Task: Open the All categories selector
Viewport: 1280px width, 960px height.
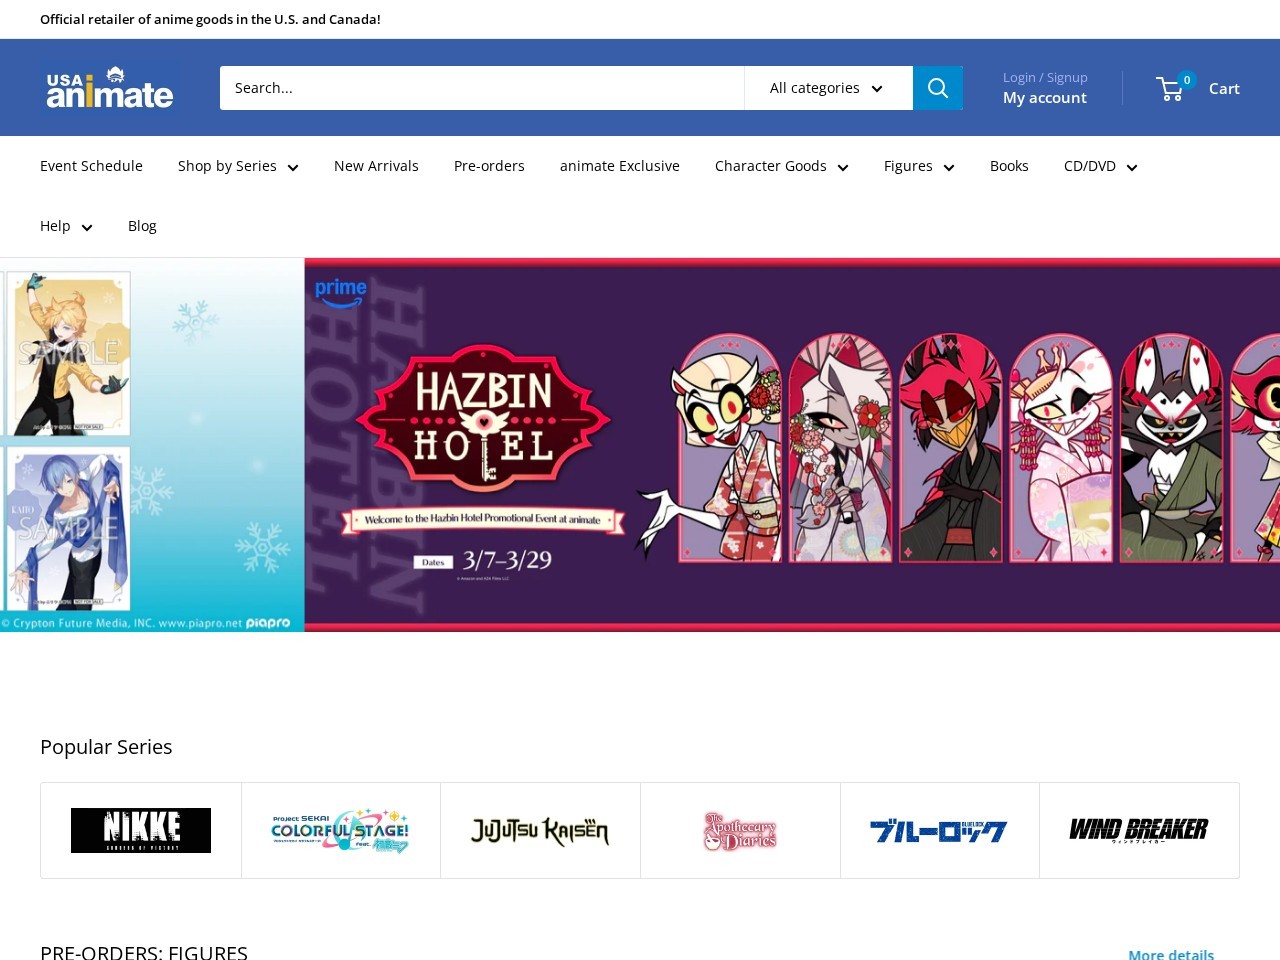Action: tap(828, 88)
